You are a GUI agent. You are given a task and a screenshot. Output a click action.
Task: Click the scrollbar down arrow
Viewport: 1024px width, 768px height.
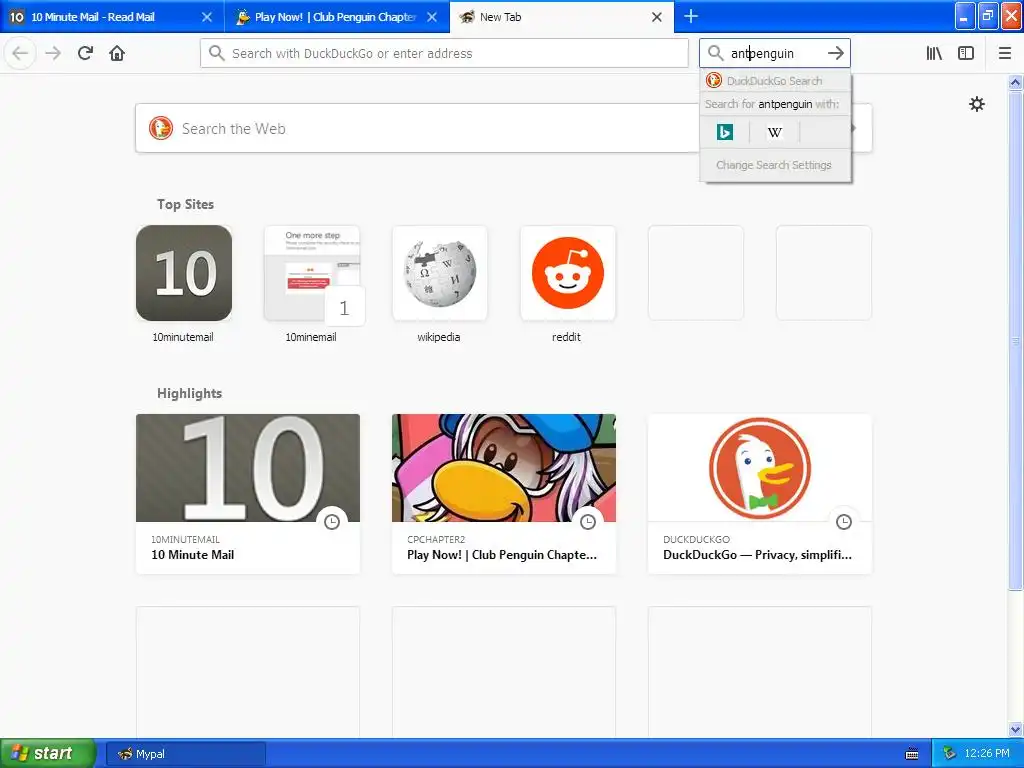[1015, 729]
